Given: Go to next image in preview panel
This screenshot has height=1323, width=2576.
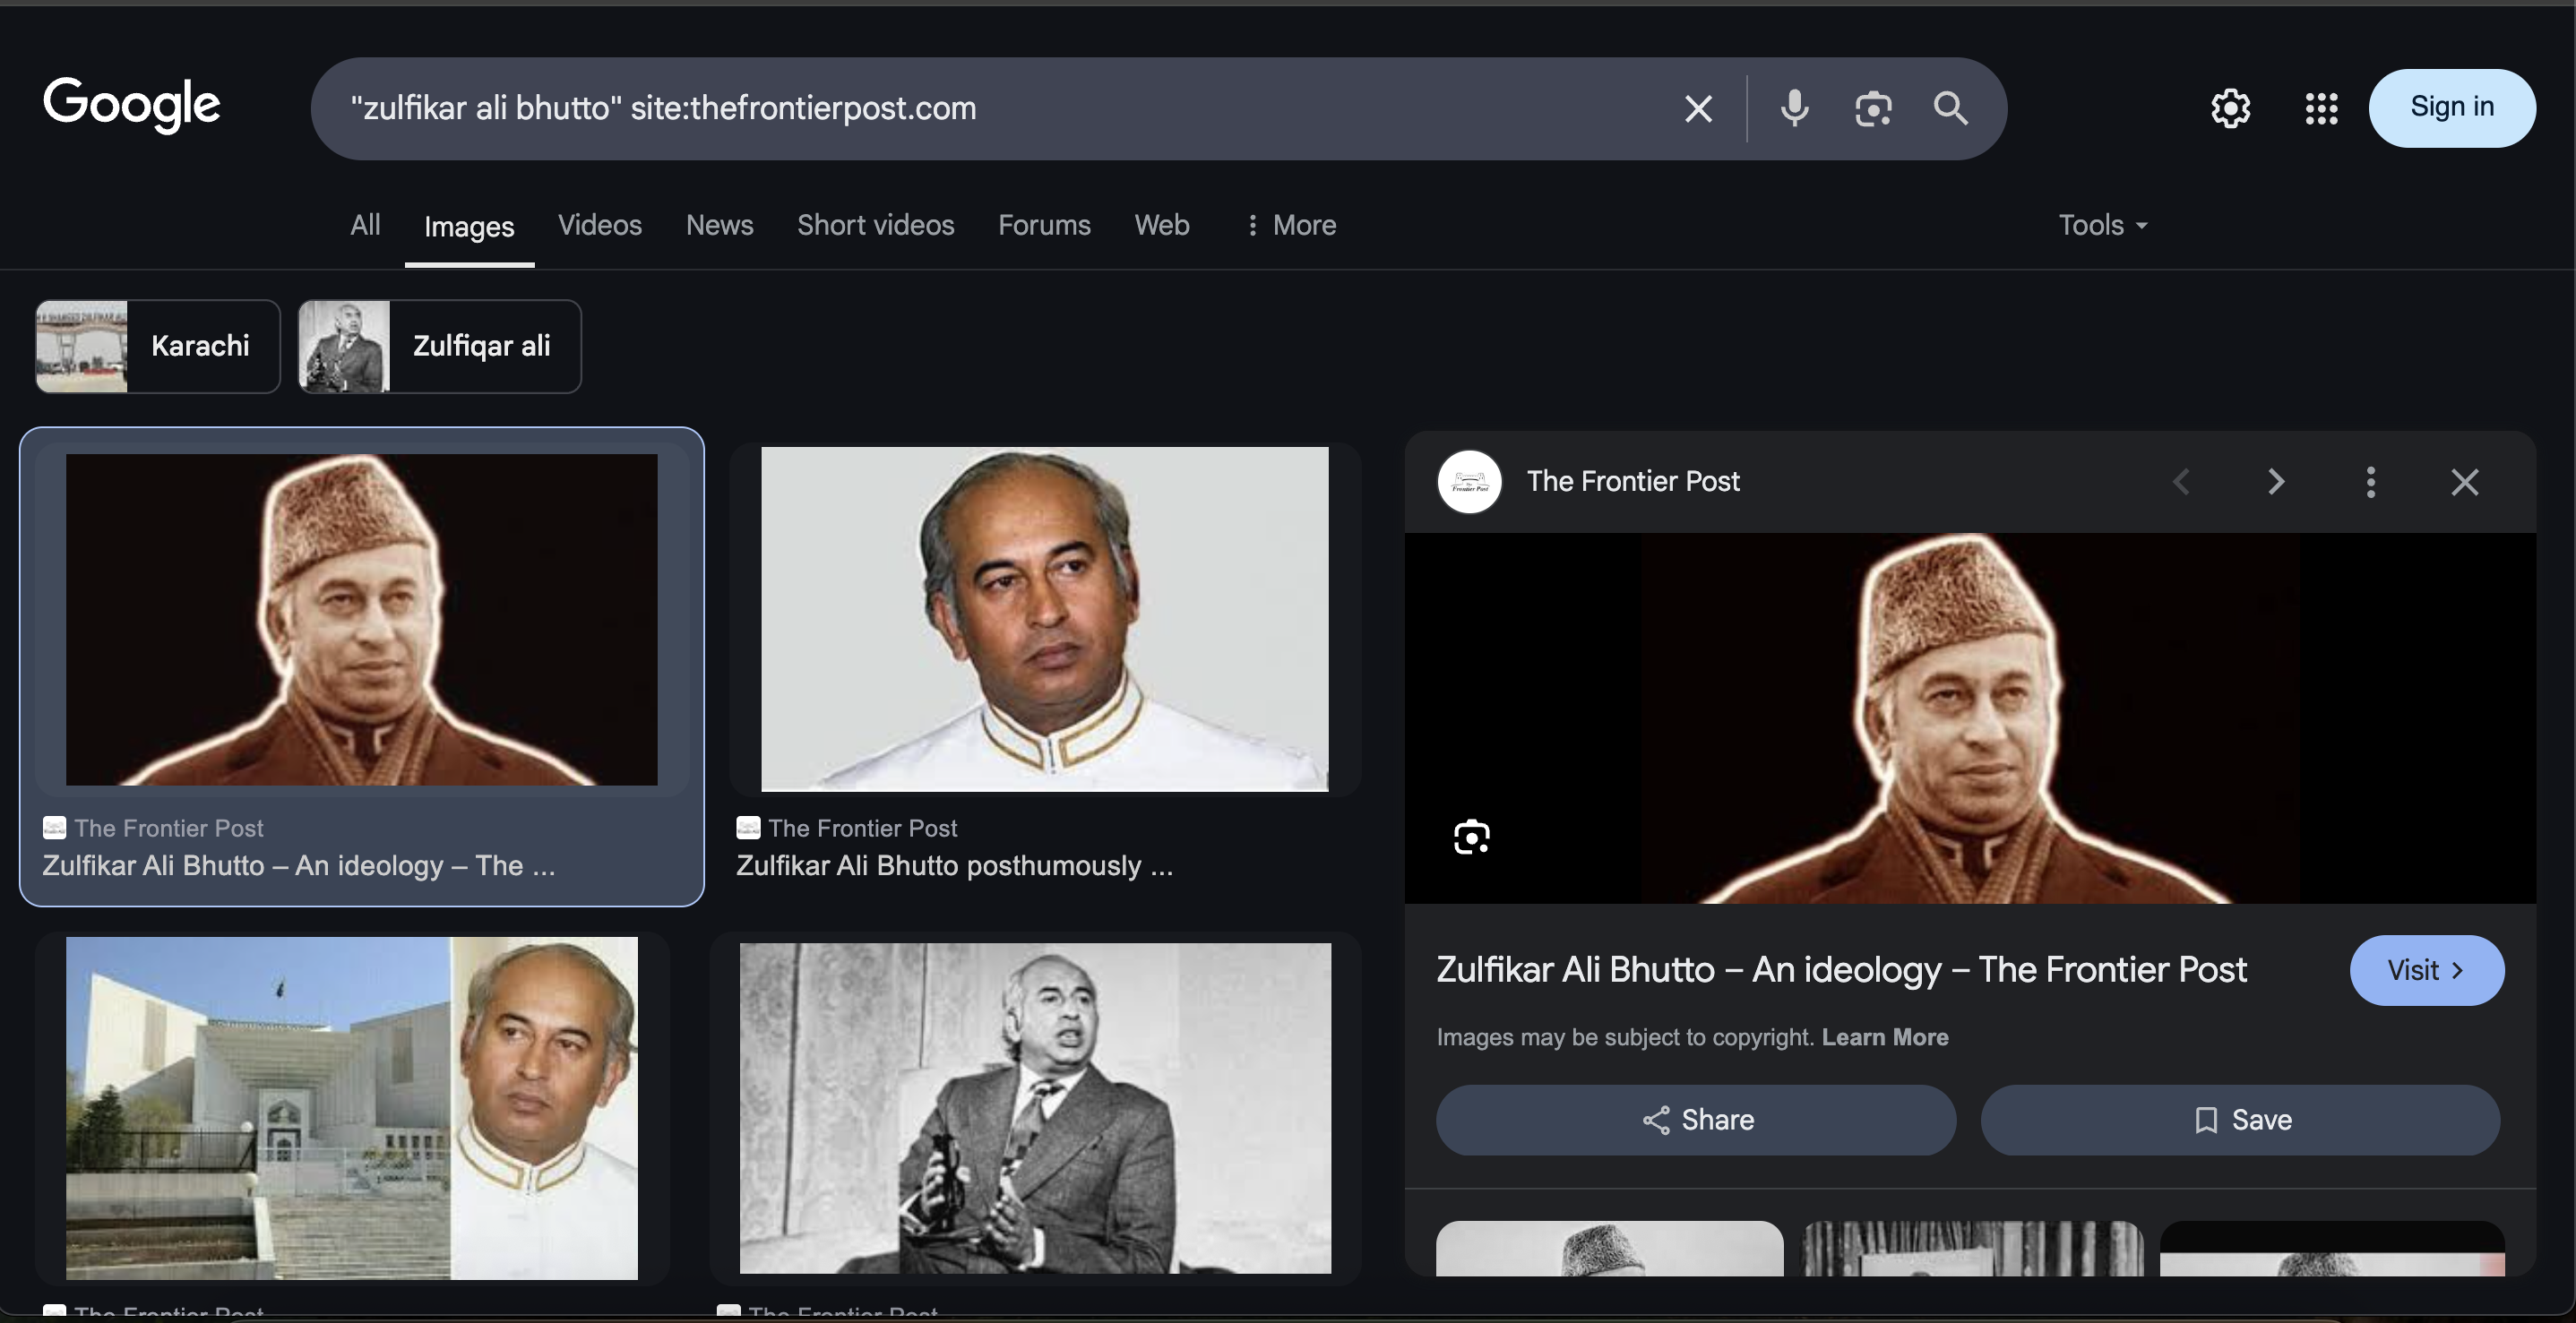Looking at the screenshot, I should coord(2276,482).
